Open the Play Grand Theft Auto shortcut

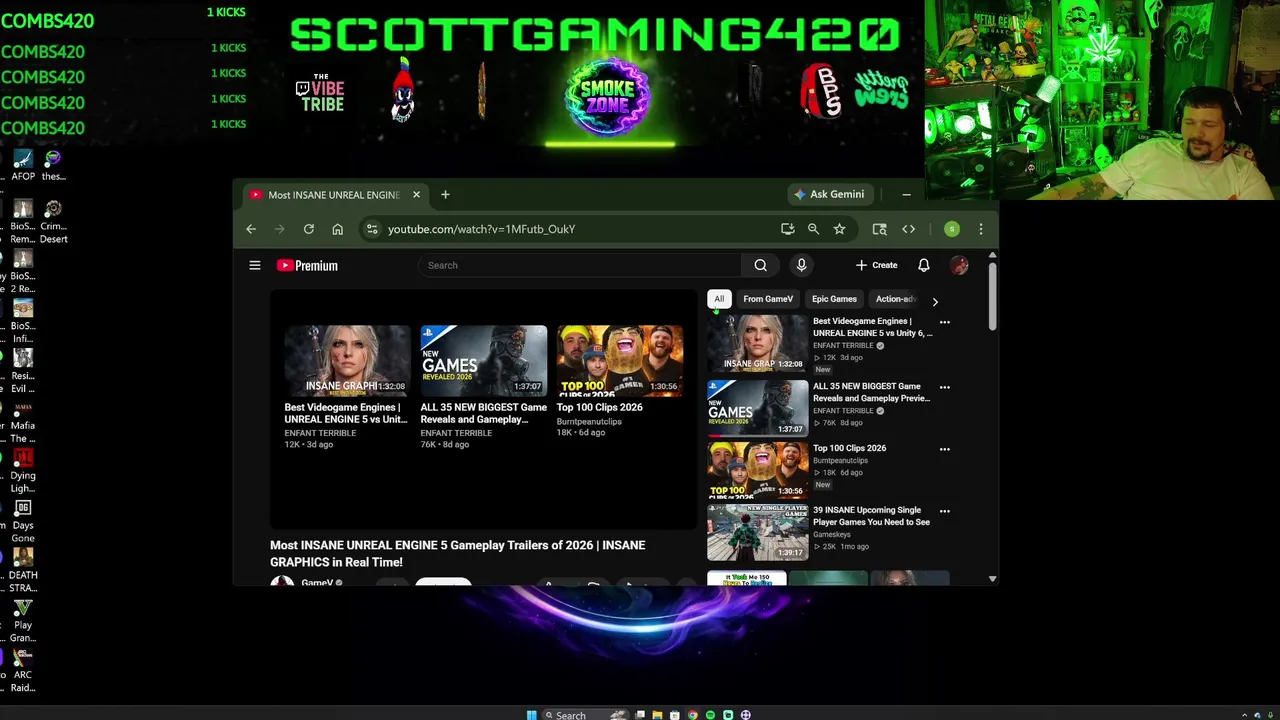click(23, 622)
